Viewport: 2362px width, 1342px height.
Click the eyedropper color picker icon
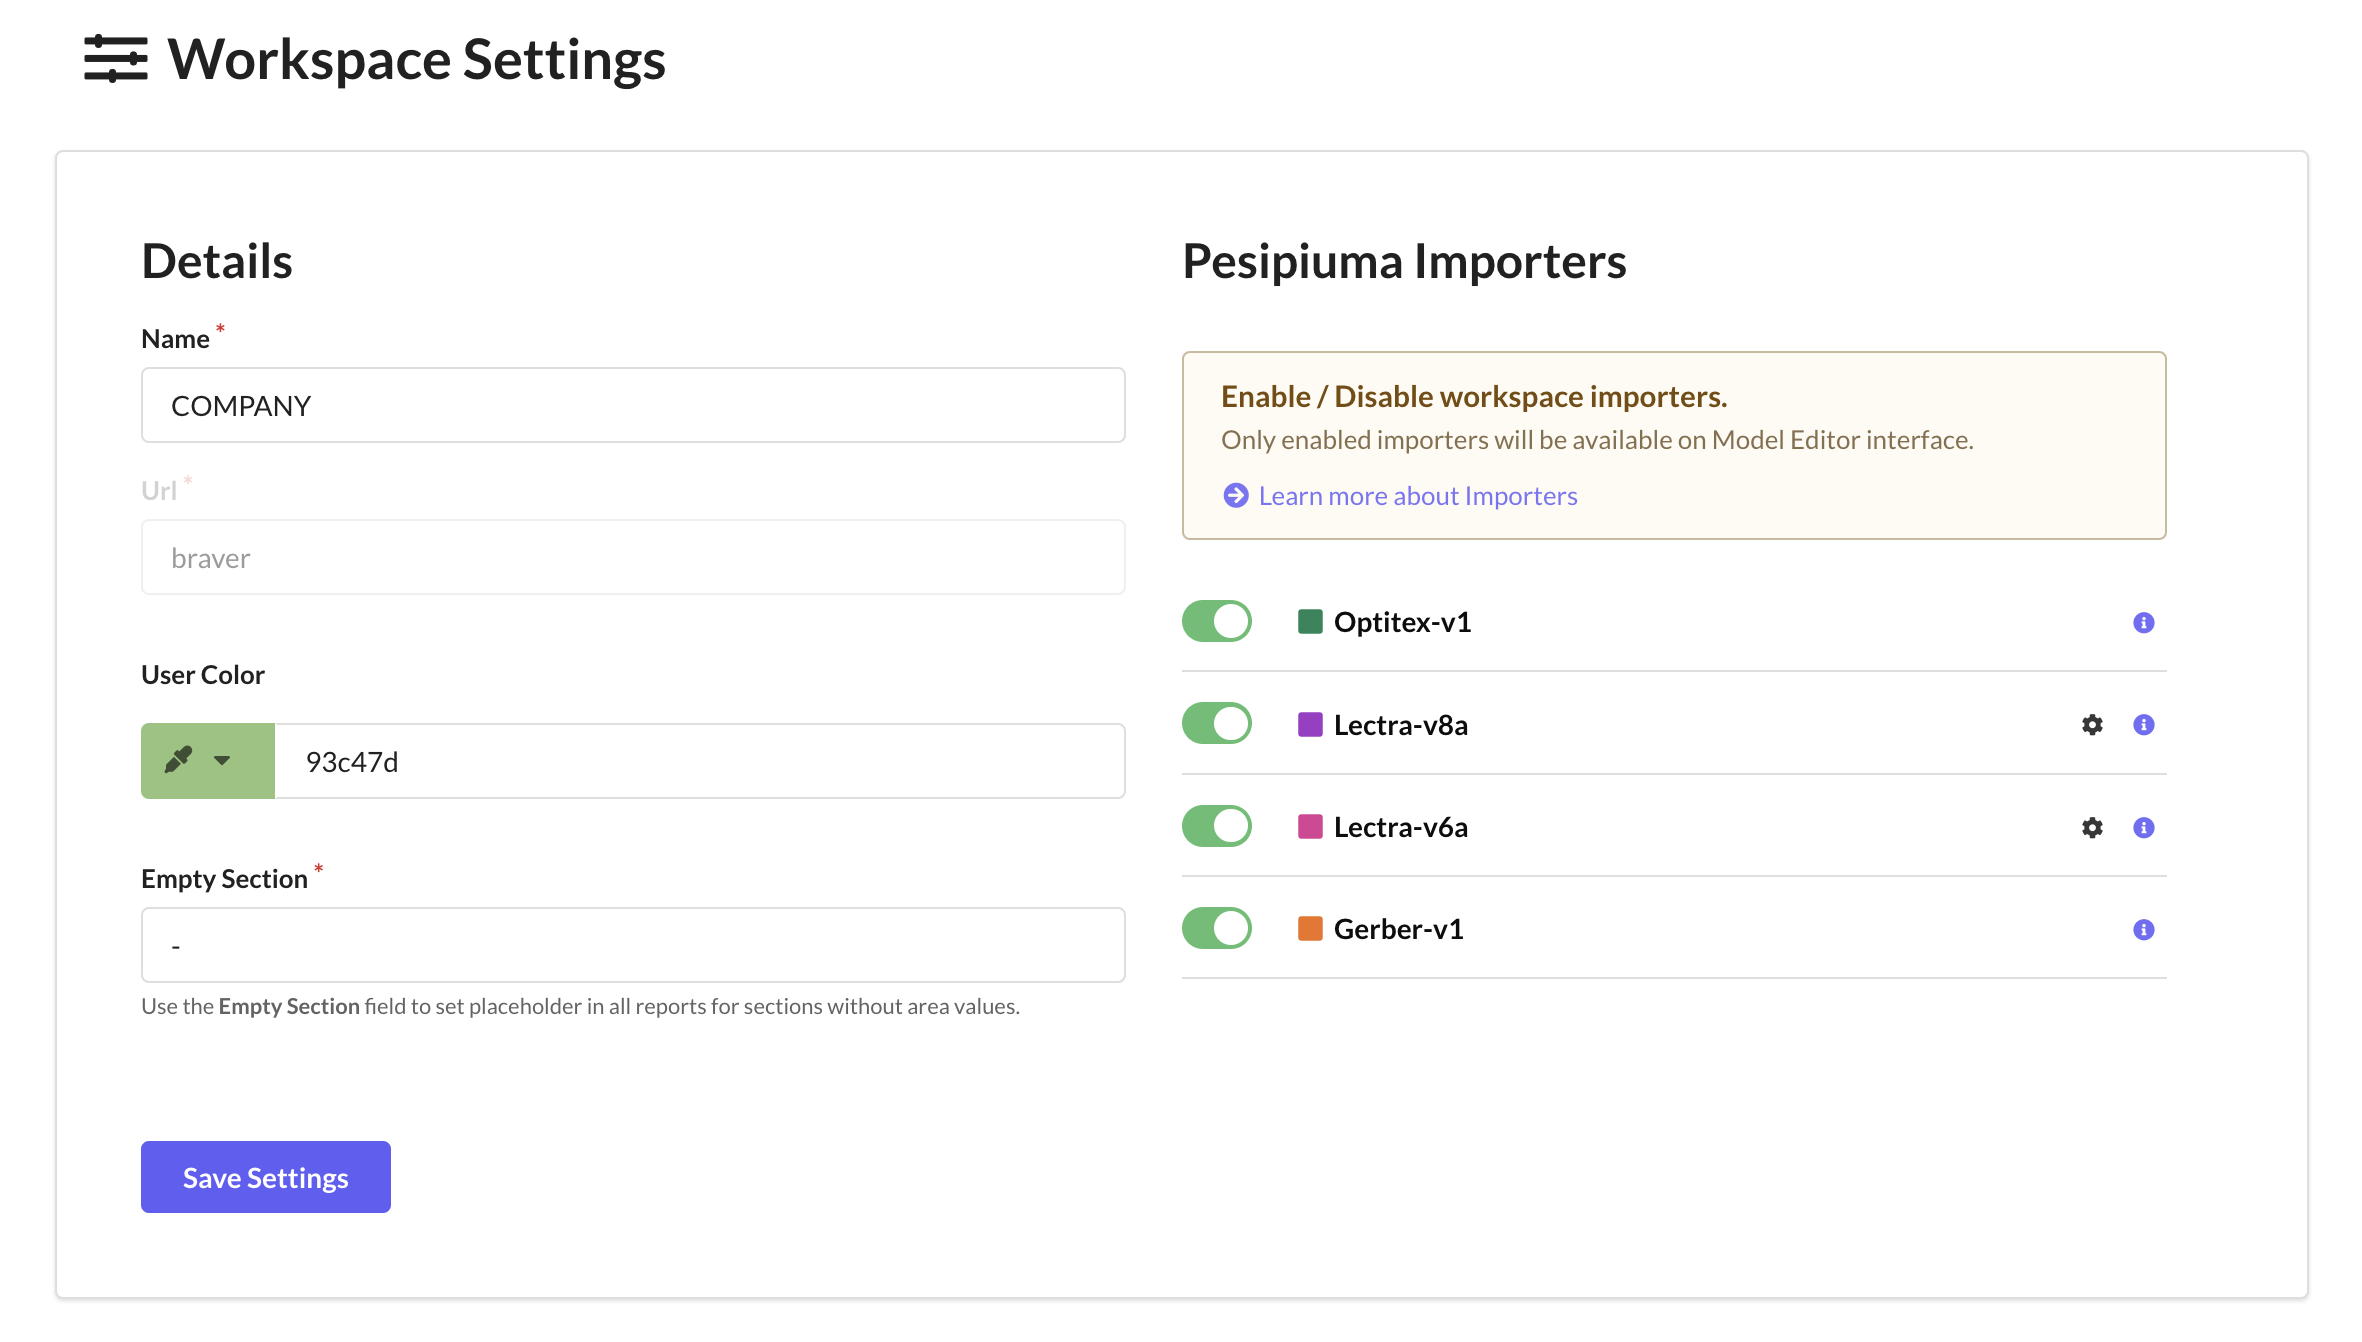tap(178, 760)
